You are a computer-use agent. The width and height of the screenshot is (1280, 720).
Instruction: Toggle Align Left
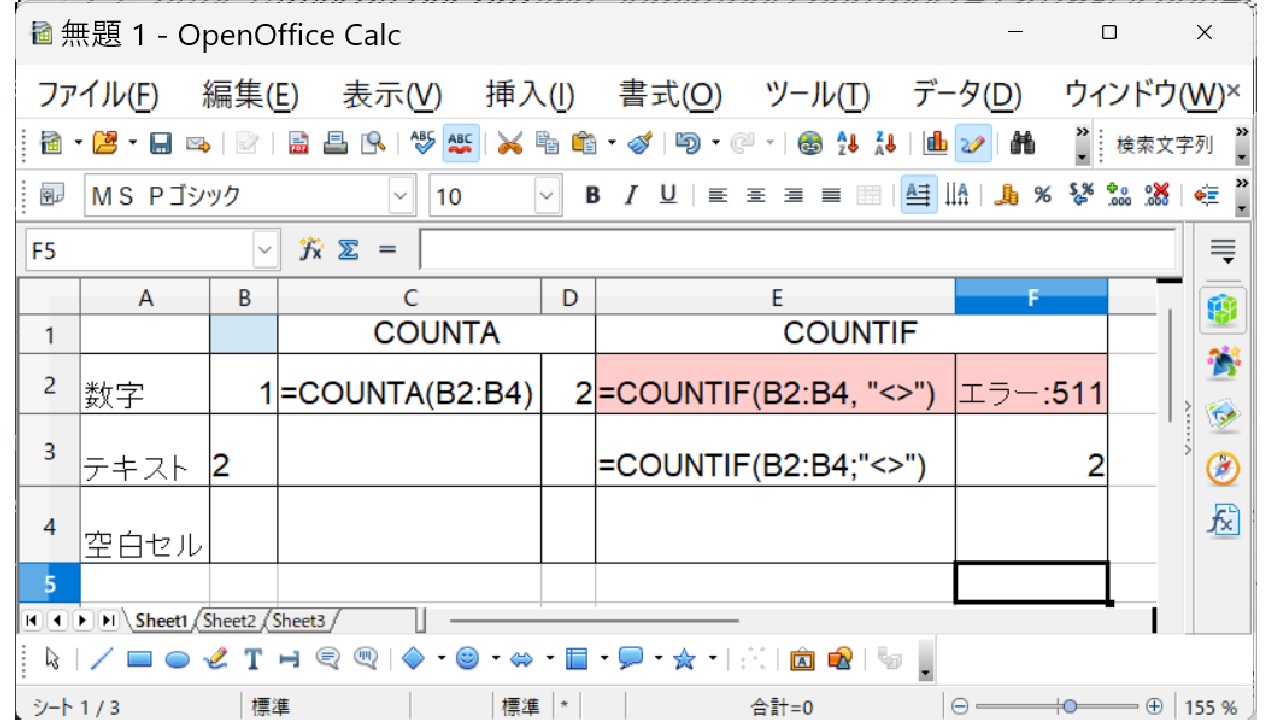pyautogui.click(x=717, y=195)
